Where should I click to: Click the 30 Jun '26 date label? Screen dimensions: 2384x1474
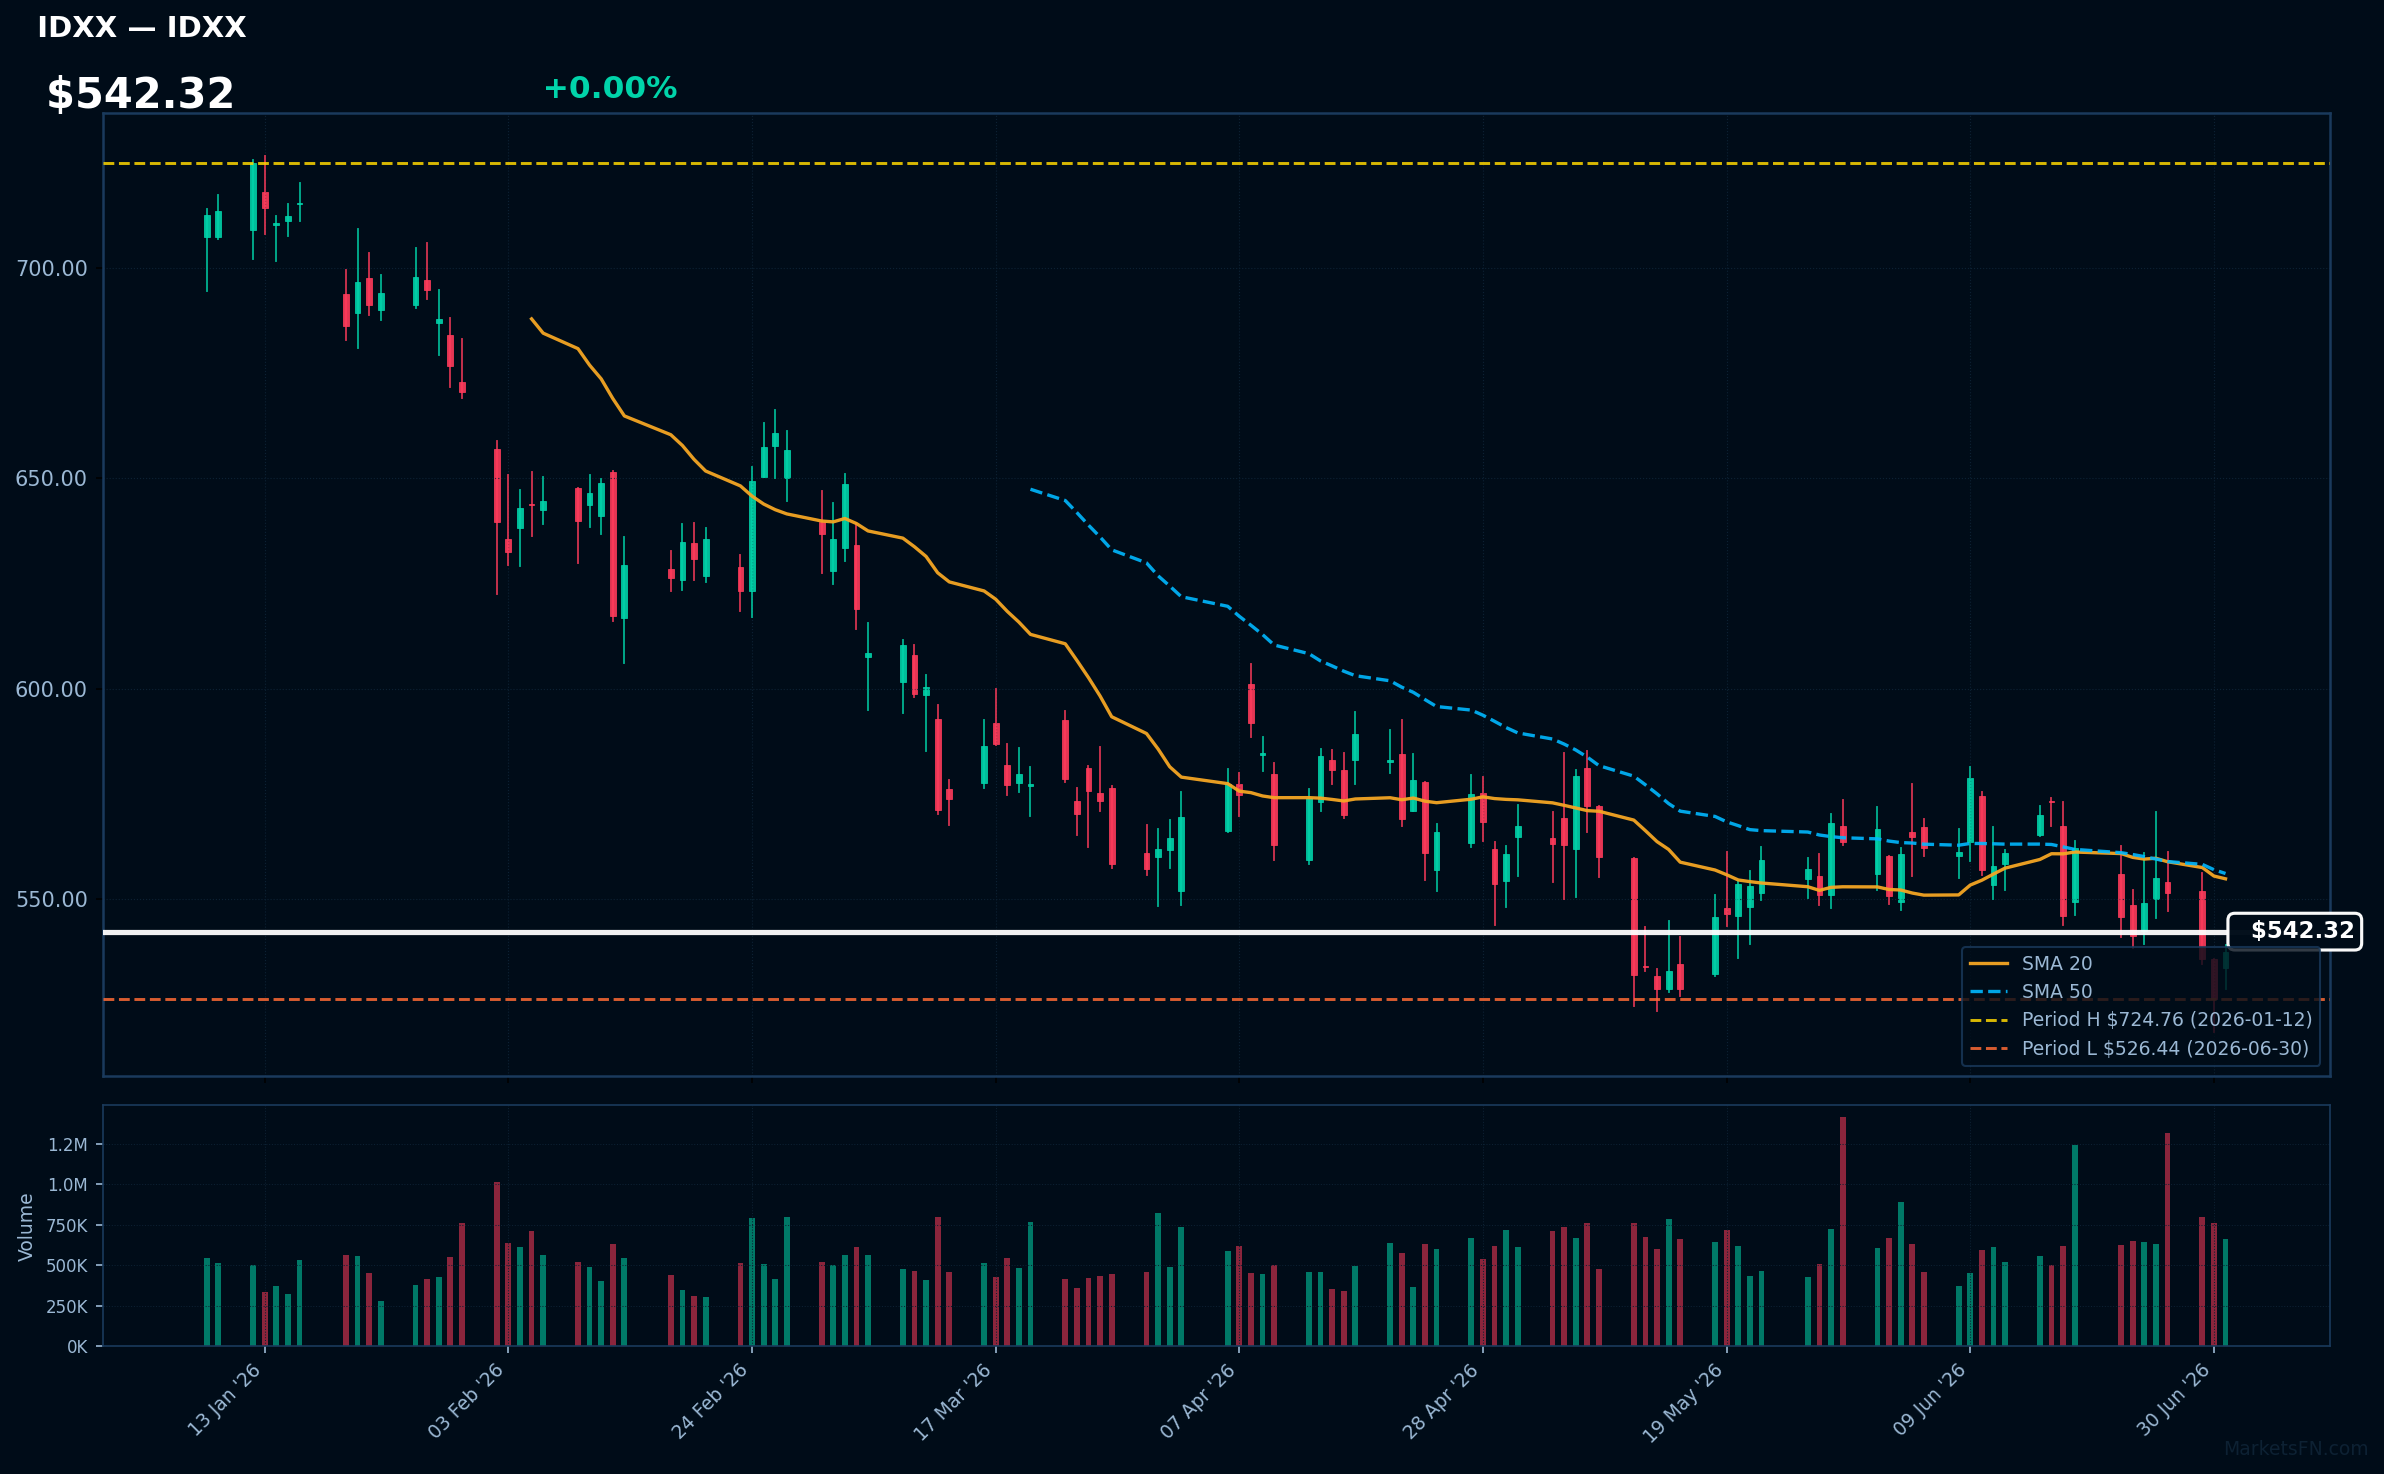[2173, 1399]
